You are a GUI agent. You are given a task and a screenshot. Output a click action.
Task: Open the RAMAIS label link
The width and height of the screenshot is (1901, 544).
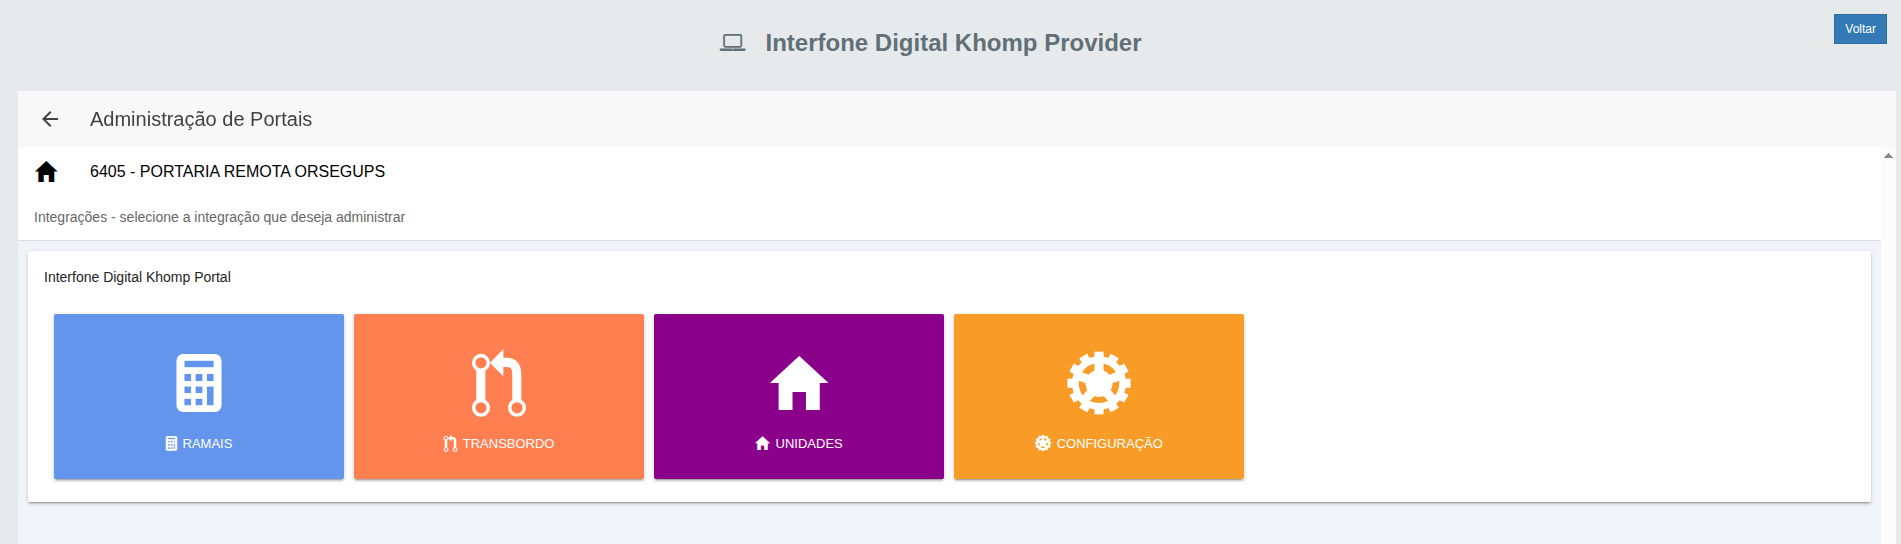coord(207,443)
